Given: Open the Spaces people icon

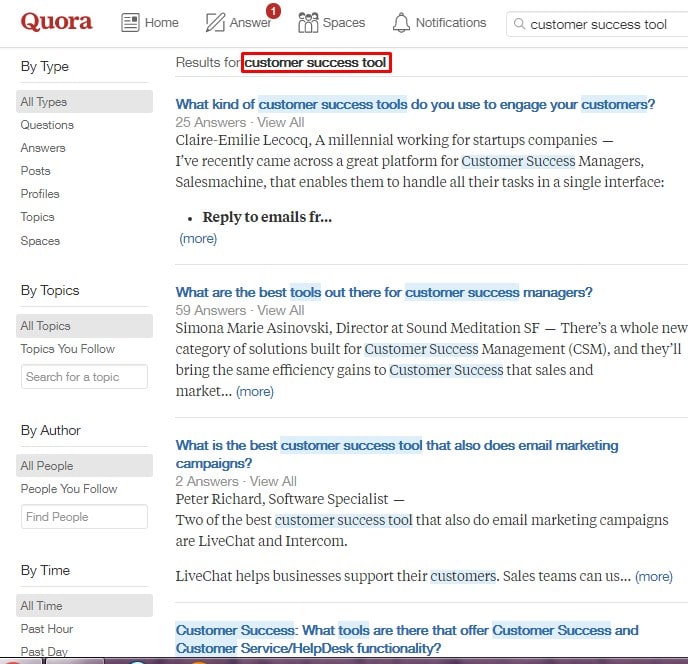Looking at the screenshot, I should (308, 22).
